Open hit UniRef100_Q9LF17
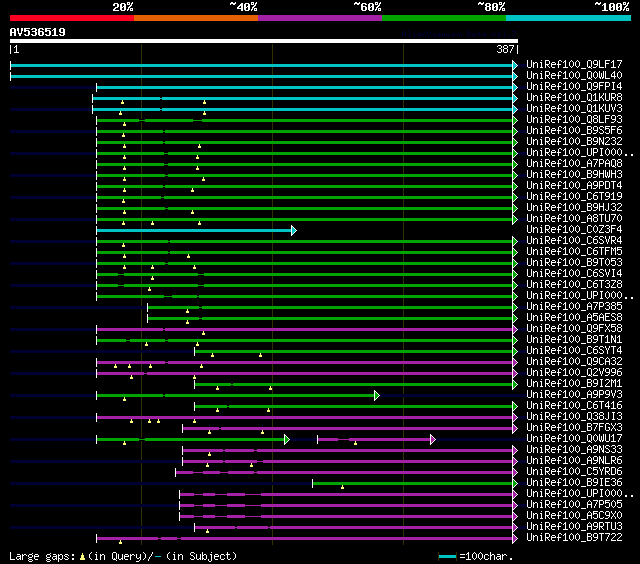This screenshot has width=640, height=564. click(x=574, y=64)
